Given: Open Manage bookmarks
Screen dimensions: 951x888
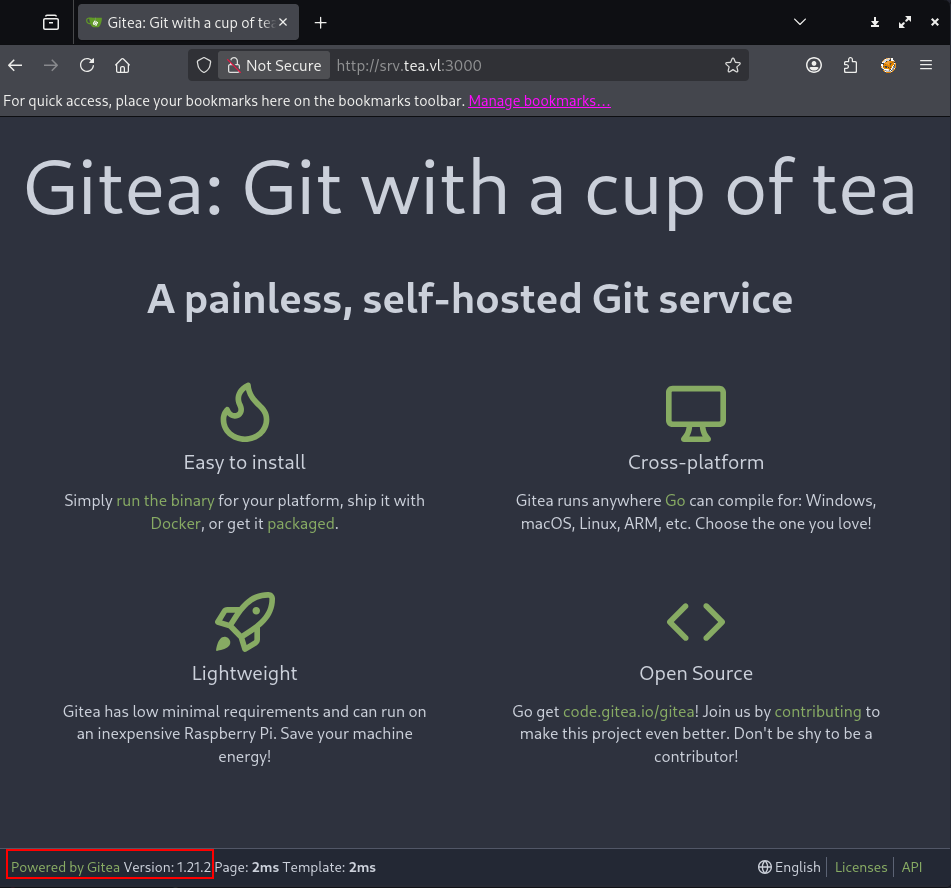Looking at the screenshot, I should click(x=539, y=100).
